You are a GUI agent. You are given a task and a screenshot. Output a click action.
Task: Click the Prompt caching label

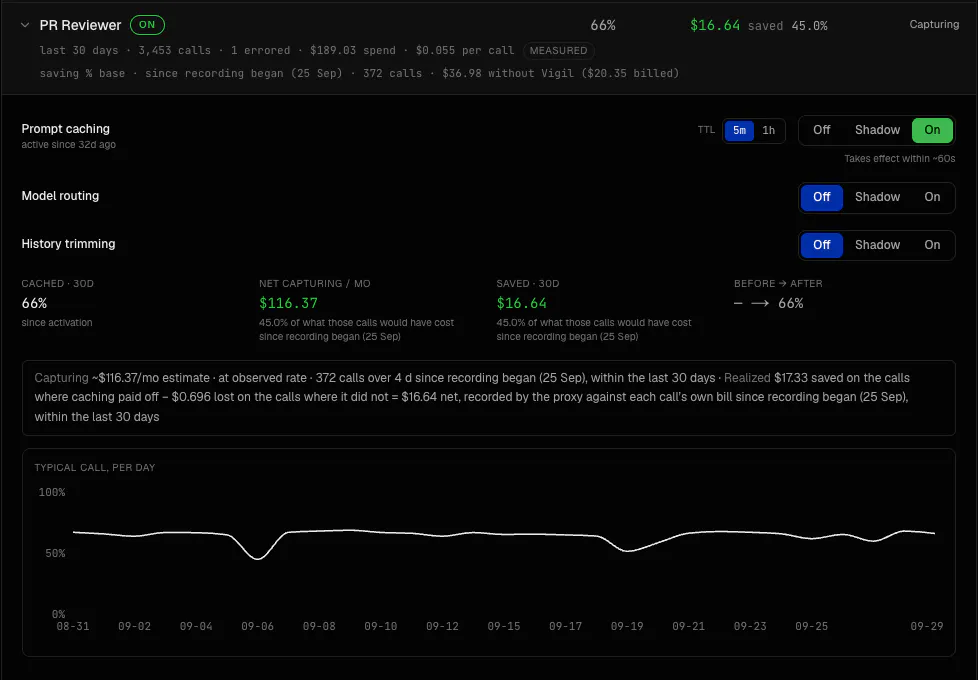click(65, 129)
